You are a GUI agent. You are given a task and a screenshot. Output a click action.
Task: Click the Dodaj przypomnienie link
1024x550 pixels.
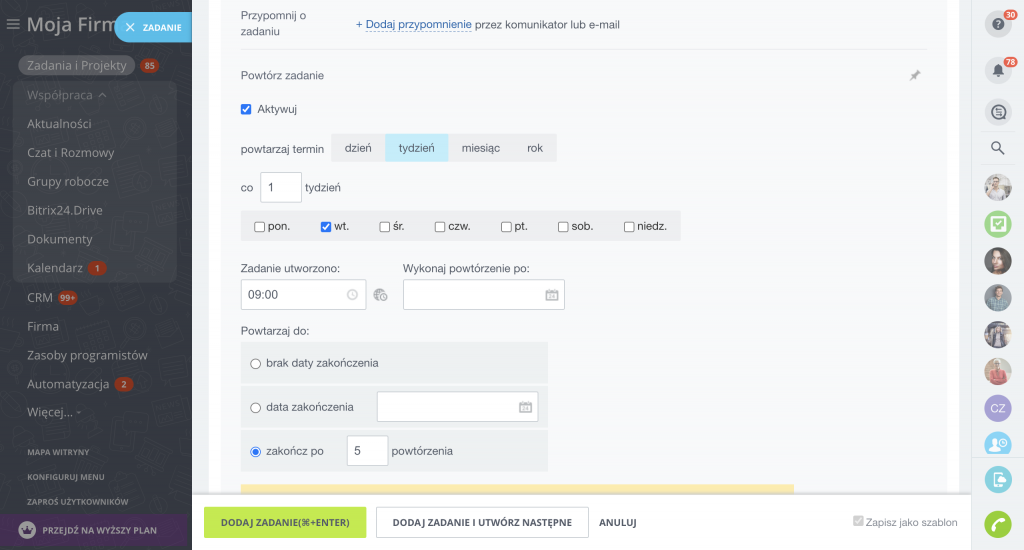click(413, 24)
